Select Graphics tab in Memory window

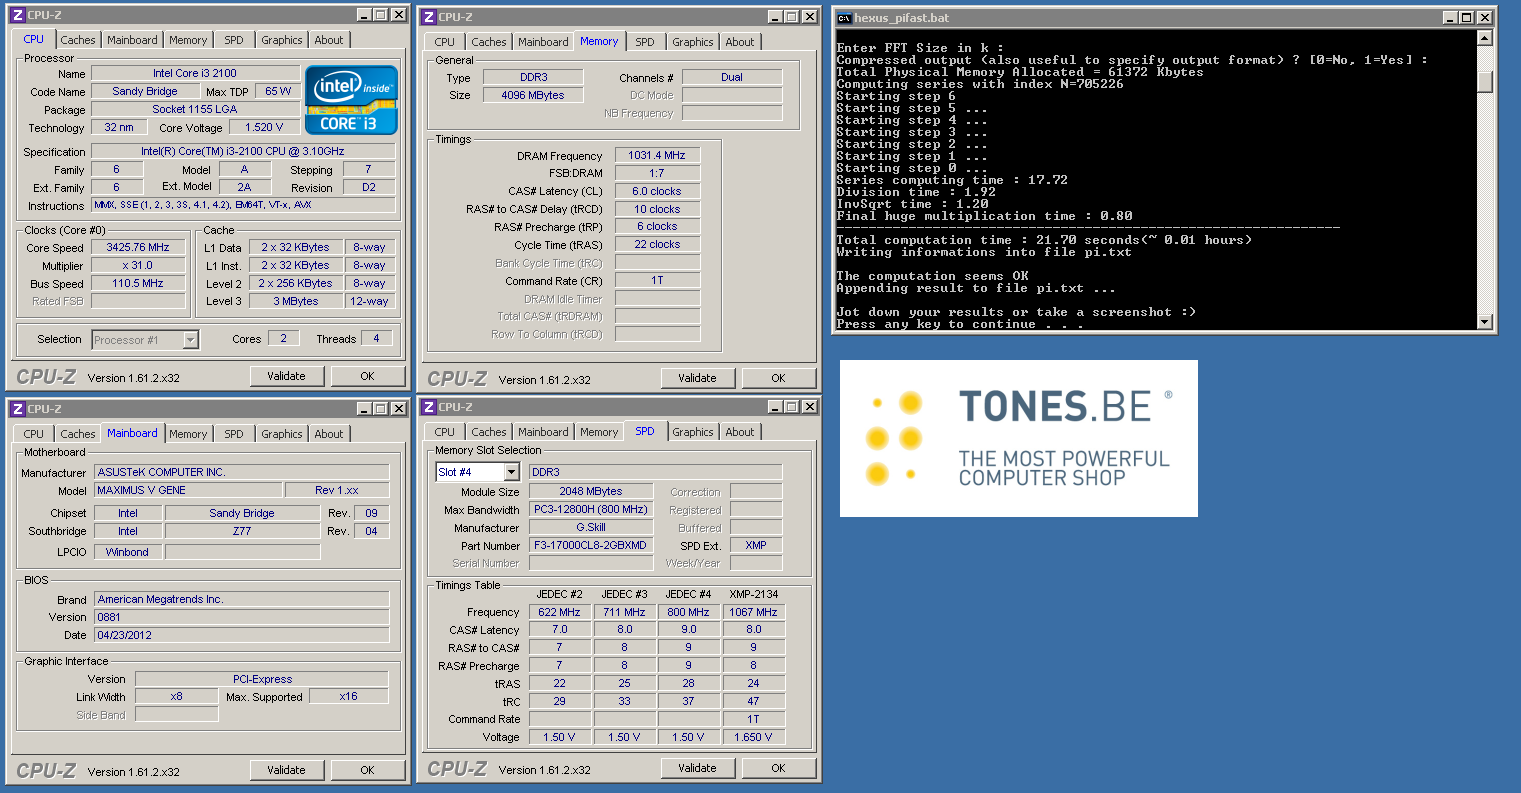coord(693,42)
